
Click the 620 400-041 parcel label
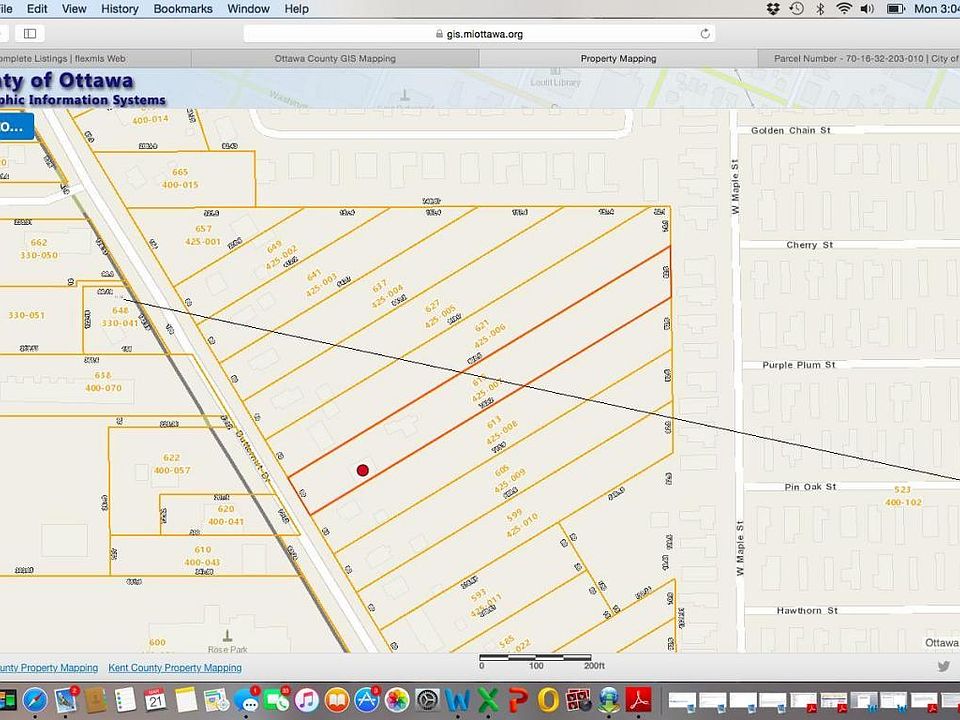[x=226, y=516]
